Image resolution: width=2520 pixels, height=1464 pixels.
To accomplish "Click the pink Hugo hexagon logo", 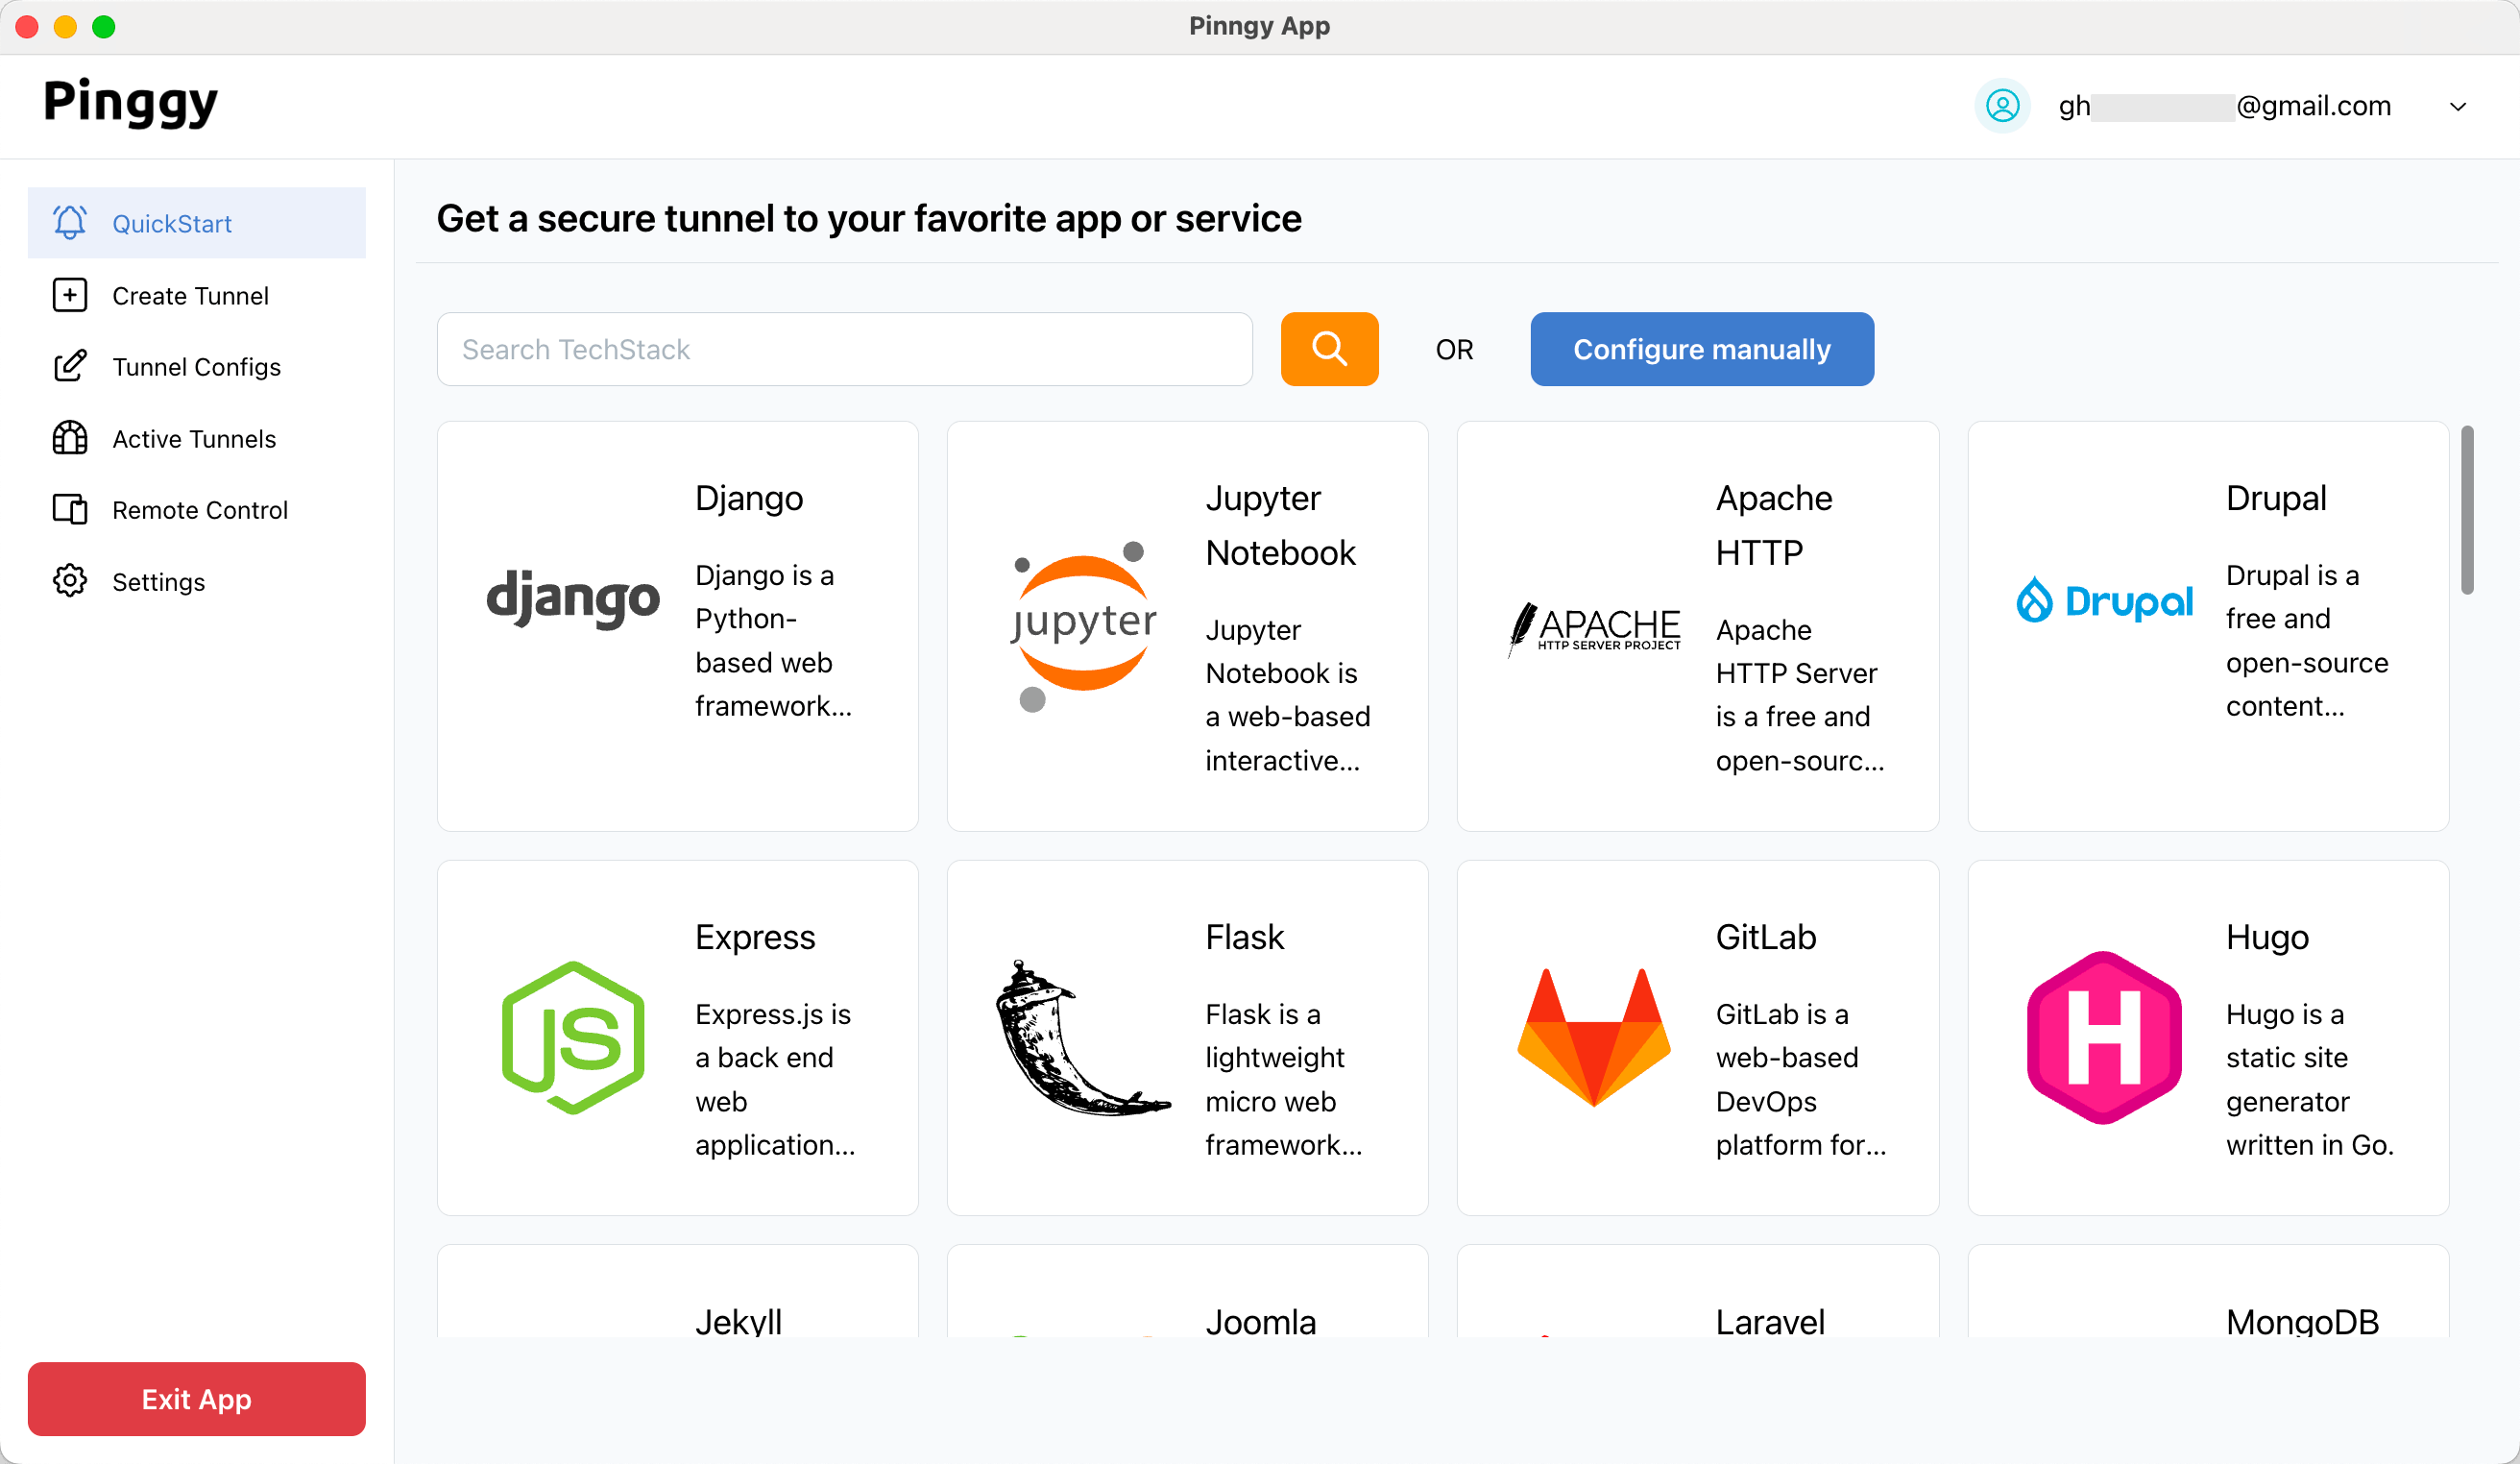I will (x=2104, y=1037).
